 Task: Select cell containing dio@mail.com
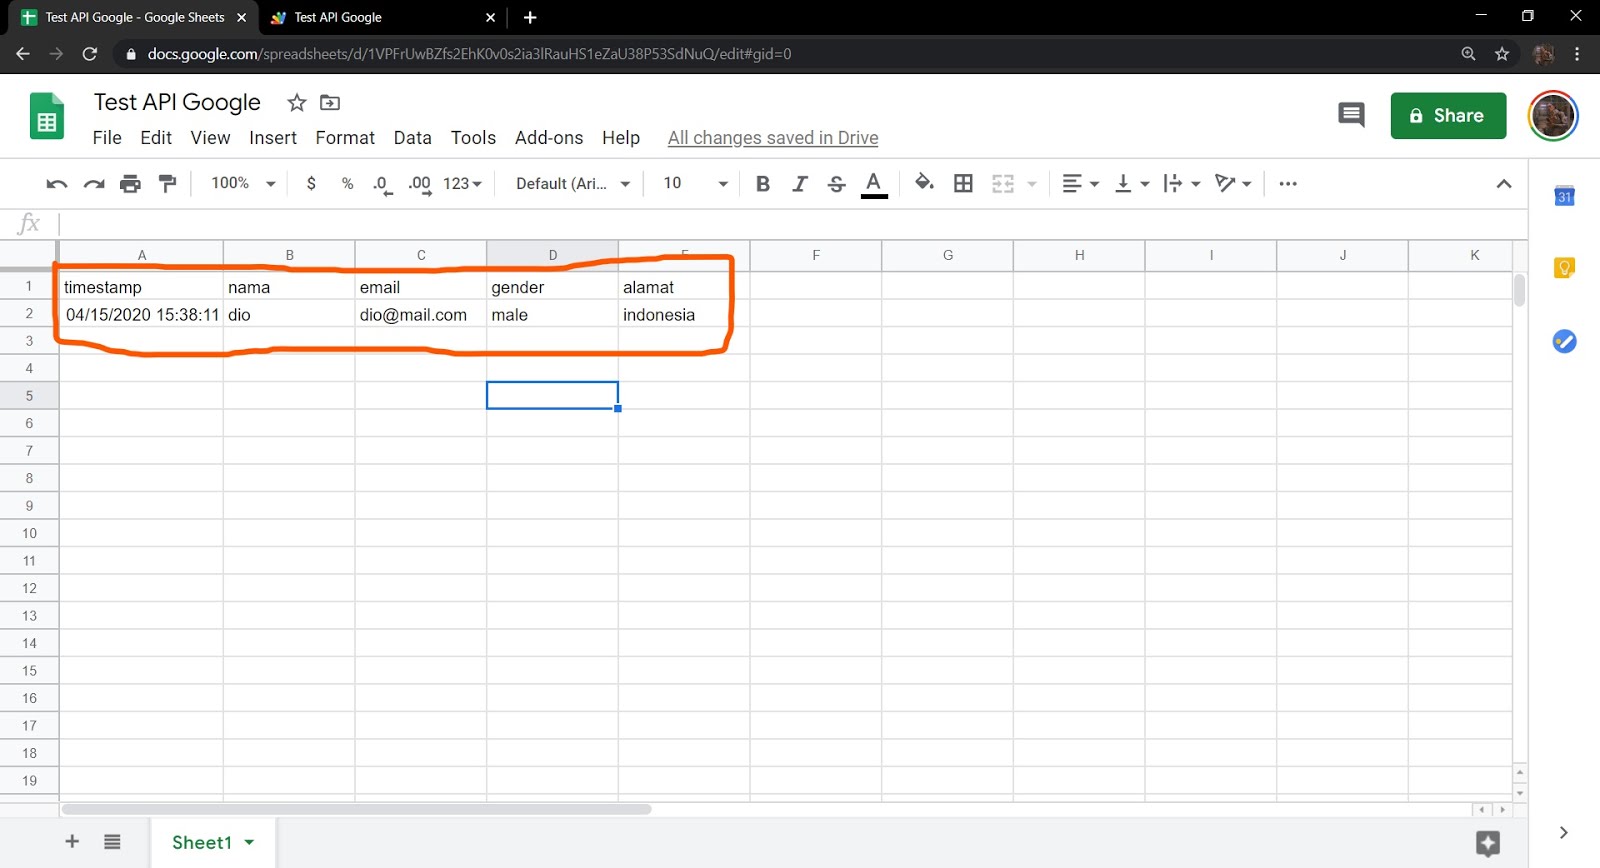[x=421, y=315]
